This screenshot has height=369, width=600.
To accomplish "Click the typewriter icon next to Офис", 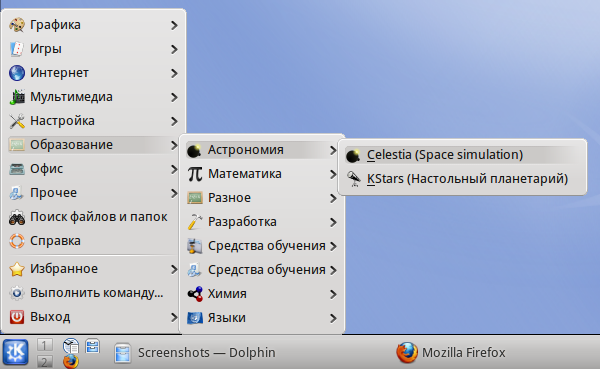I will tap(17, 169).
